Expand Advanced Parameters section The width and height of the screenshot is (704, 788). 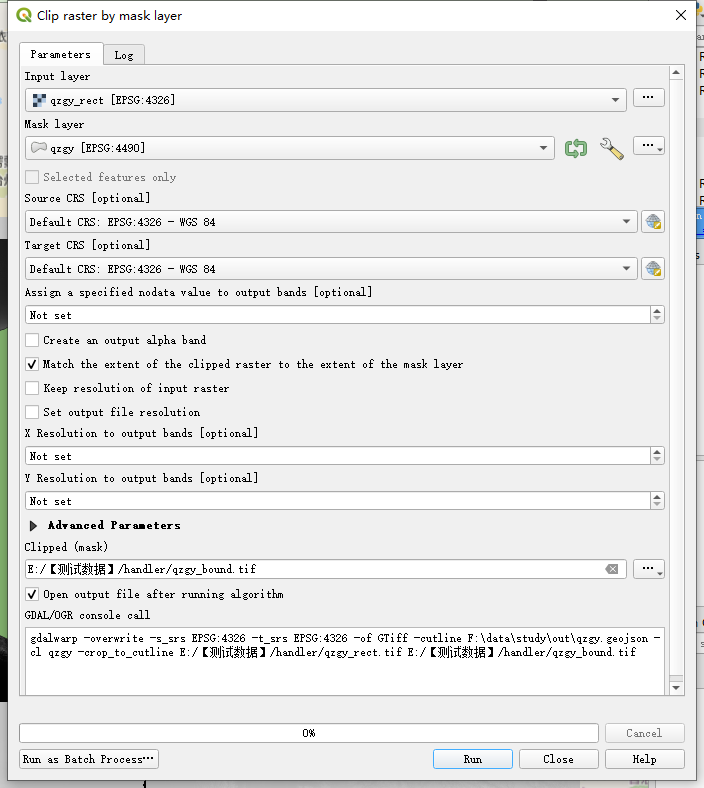pyautogui.click(x=33, y=526)
